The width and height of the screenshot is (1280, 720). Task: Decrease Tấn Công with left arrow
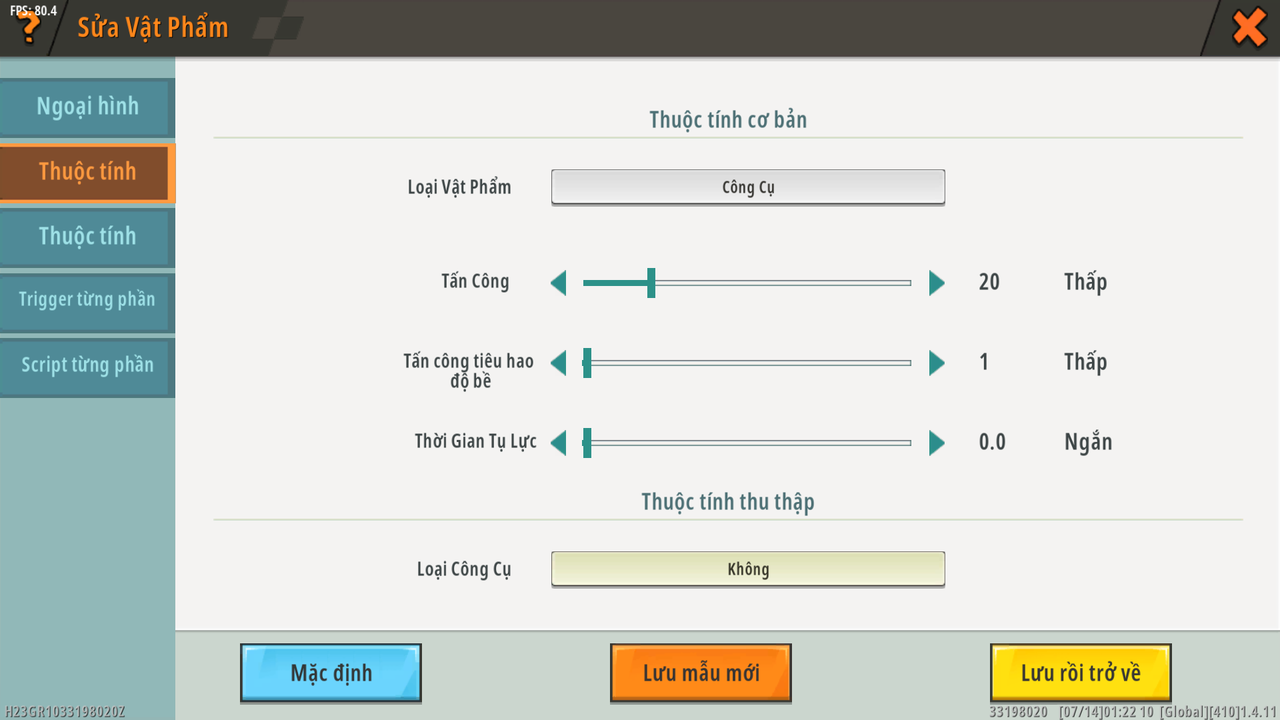[x=558, y=283]
